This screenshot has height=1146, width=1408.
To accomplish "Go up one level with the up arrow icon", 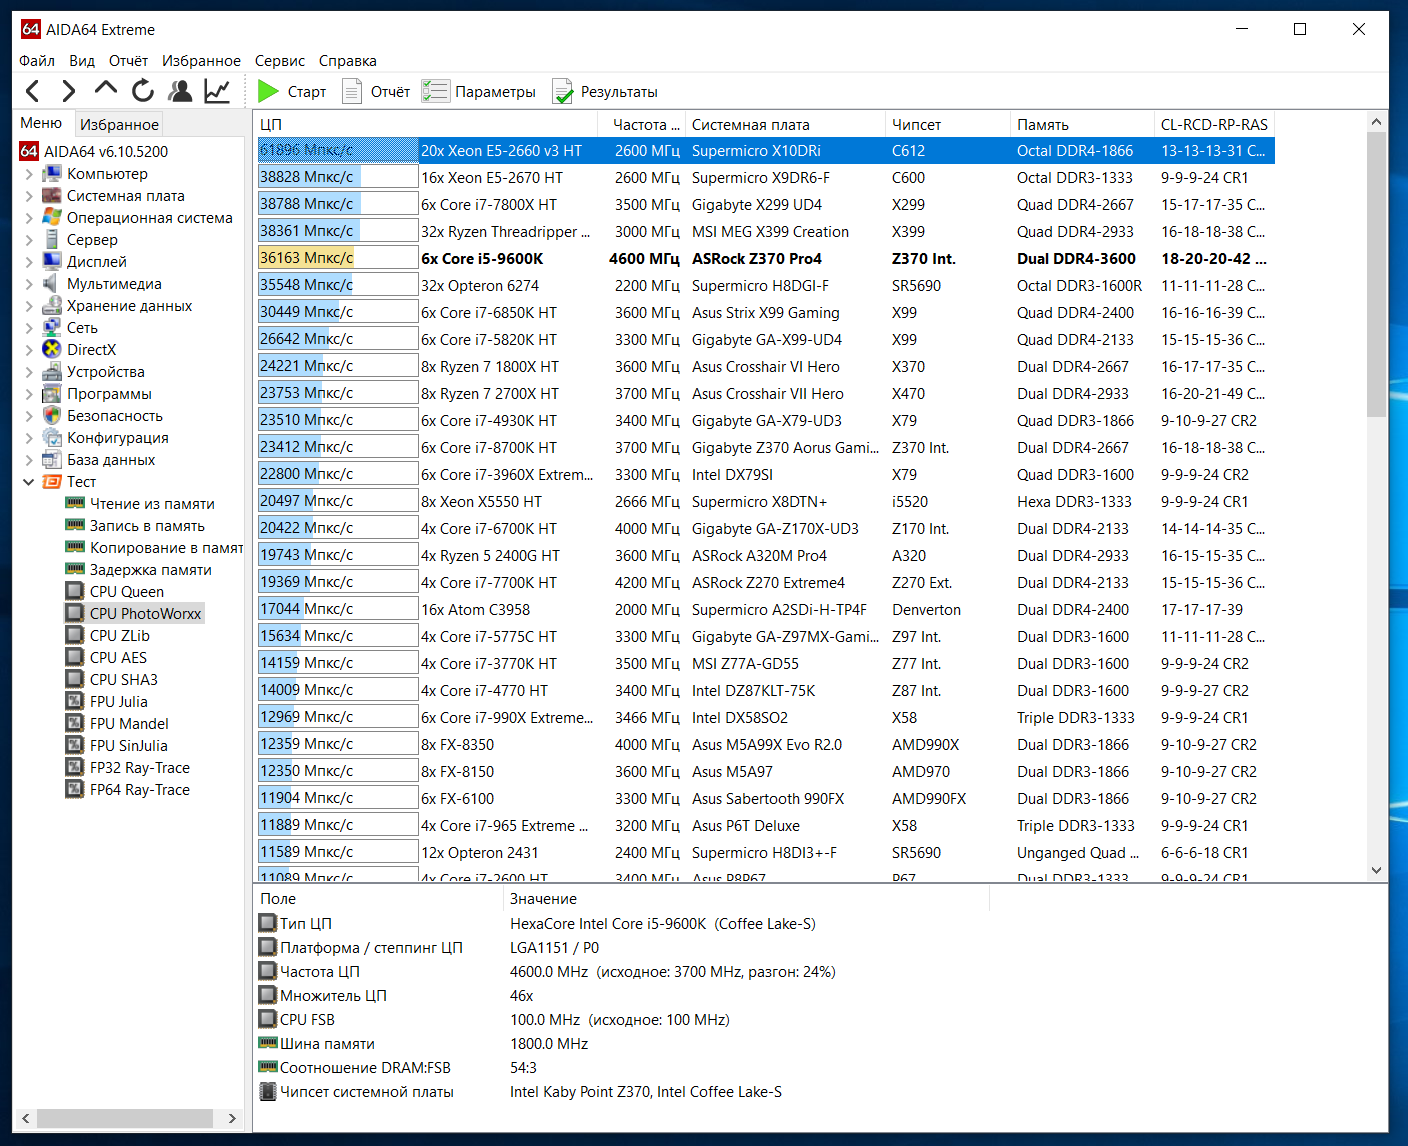I will 105,90.
